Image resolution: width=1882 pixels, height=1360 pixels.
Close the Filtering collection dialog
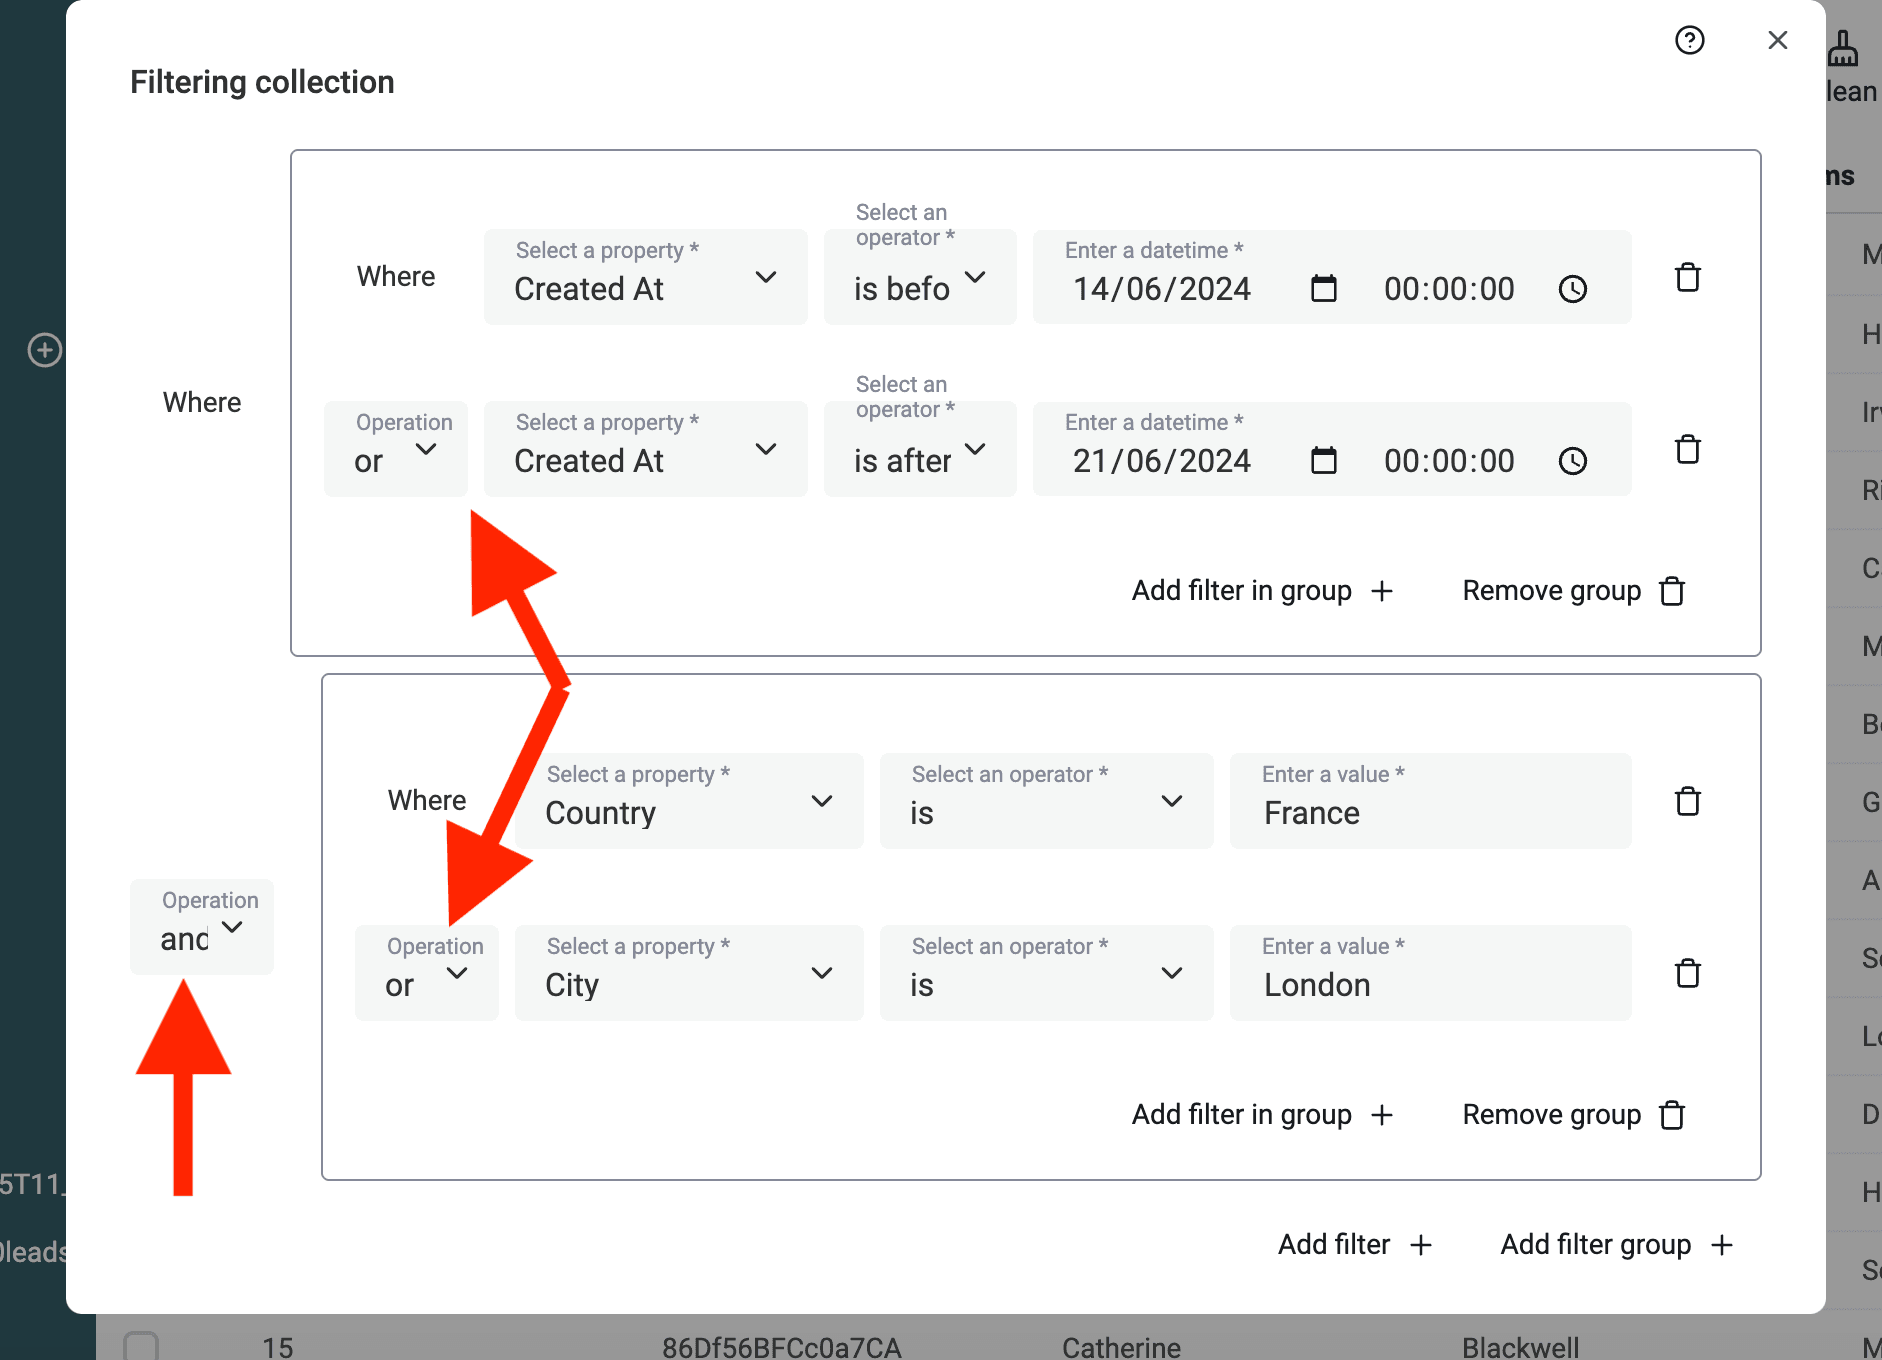pyautogui.click(x=1777, y=40)
